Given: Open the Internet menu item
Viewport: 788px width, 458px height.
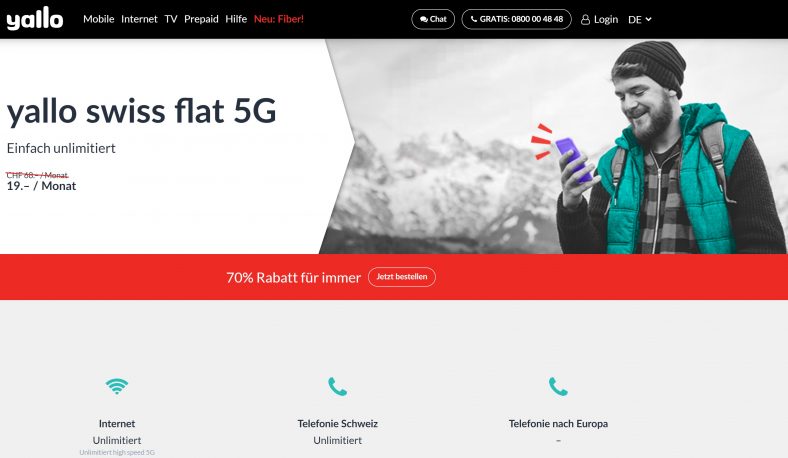Looking at the screenshot, I should 139,19.
